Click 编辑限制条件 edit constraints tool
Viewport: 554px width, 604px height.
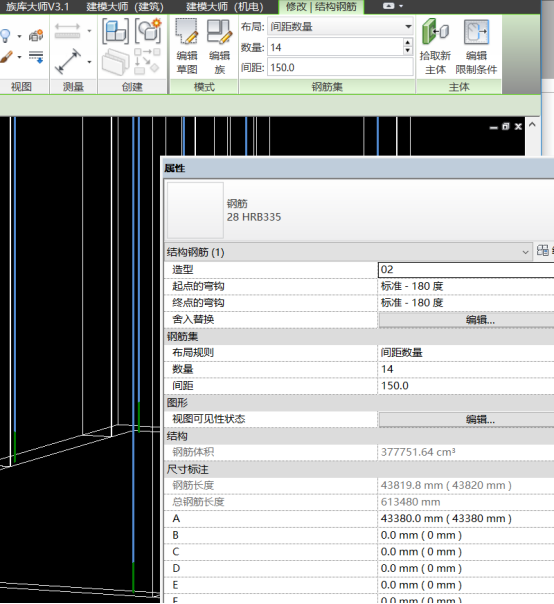(x=476, y=47)
